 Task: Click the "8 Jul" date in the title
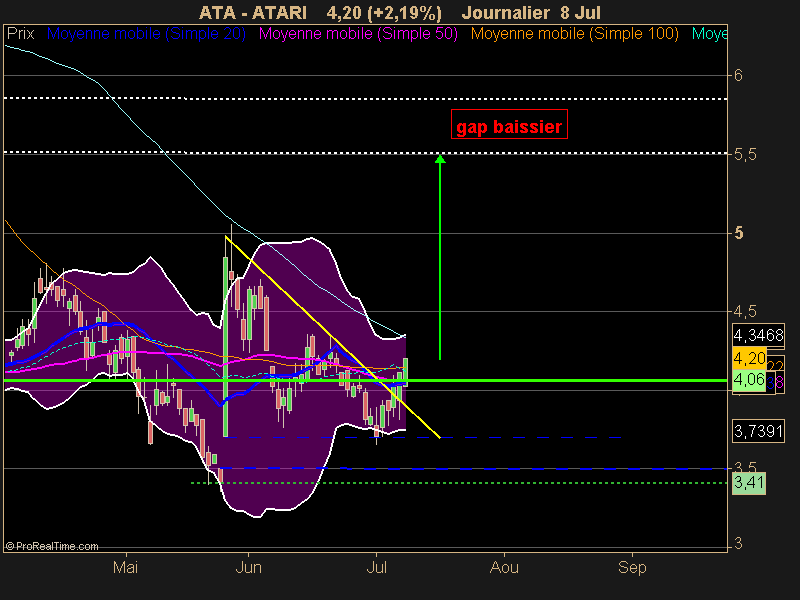581,13
